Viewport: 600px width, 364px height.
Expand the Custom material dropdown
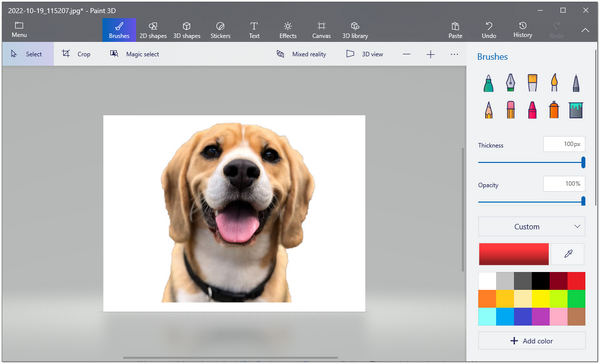click(532, 227)
